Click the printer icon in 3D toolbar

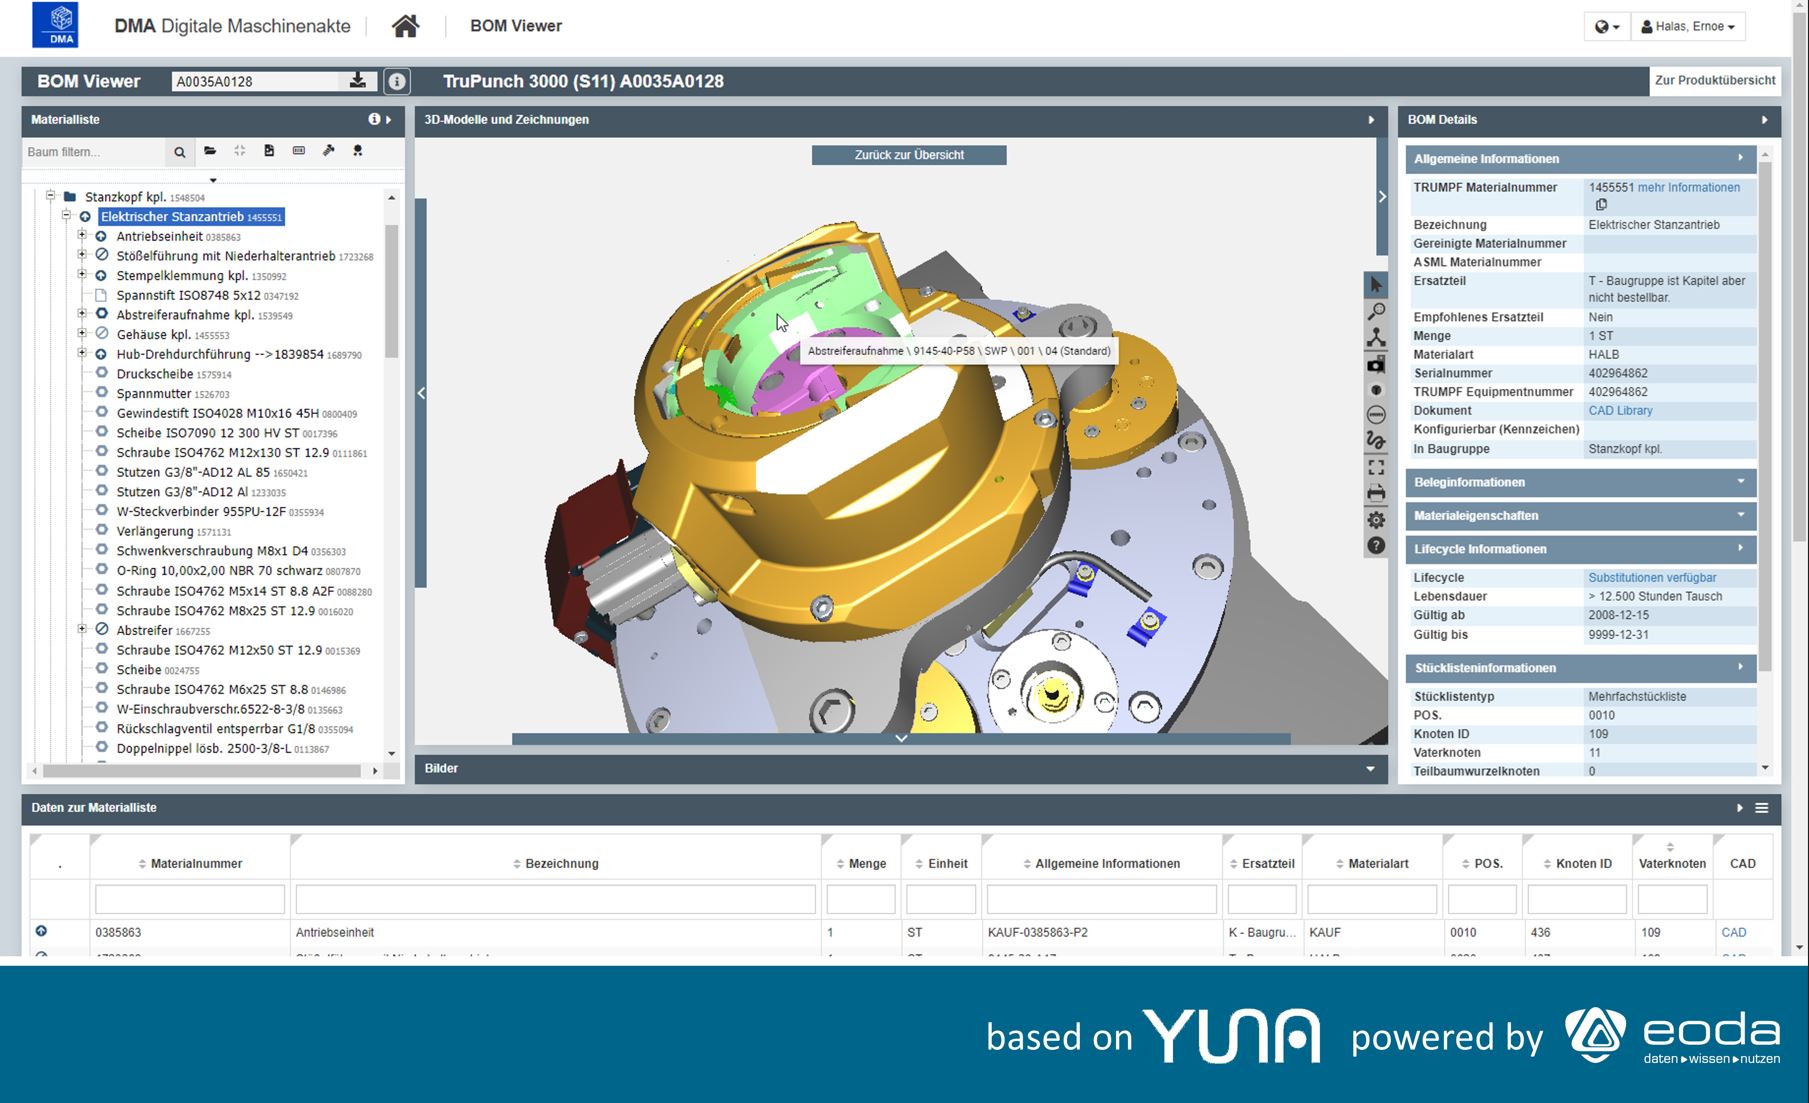click(1376, 493)
